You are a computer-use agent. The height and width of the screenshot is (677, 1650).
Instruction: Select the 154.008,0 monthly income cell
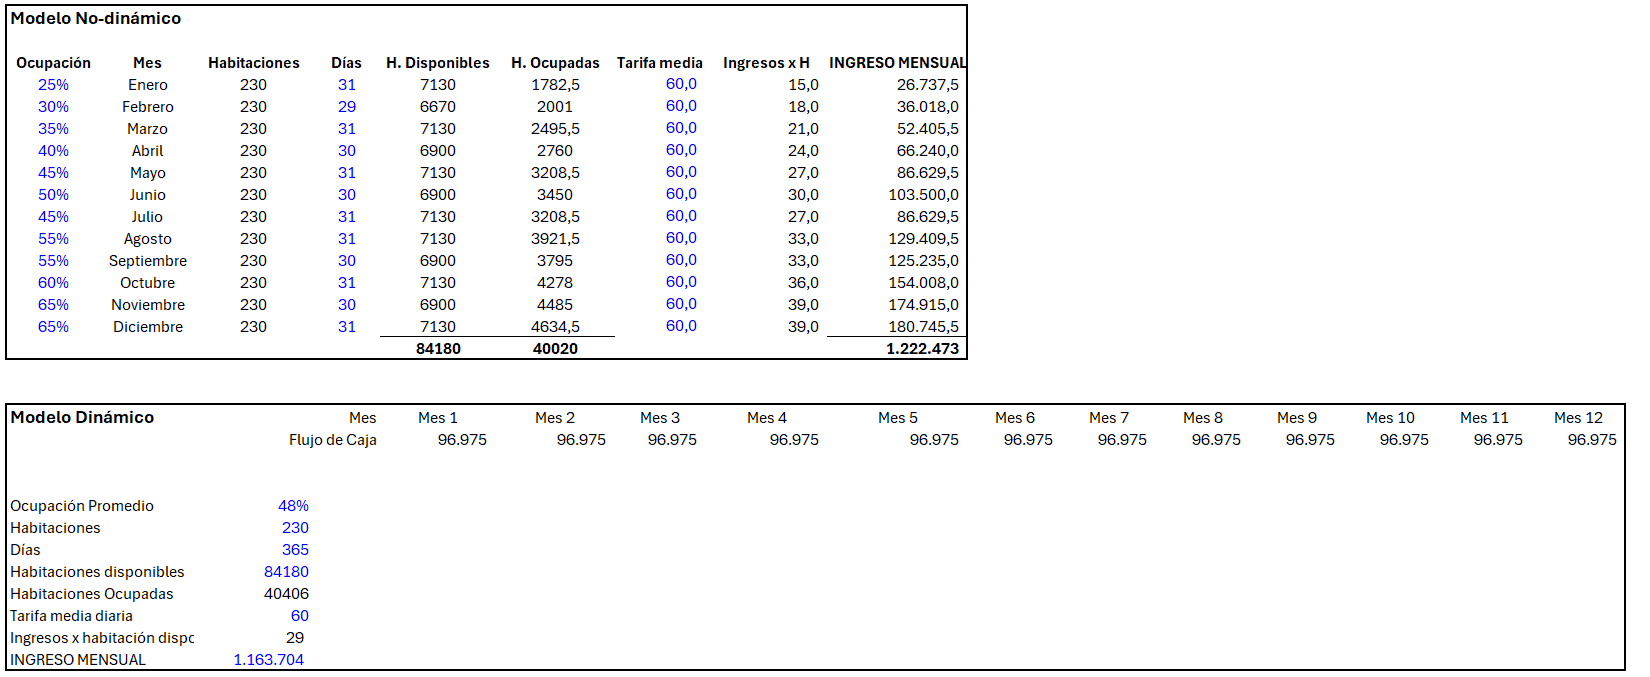(x=923, y=283)
